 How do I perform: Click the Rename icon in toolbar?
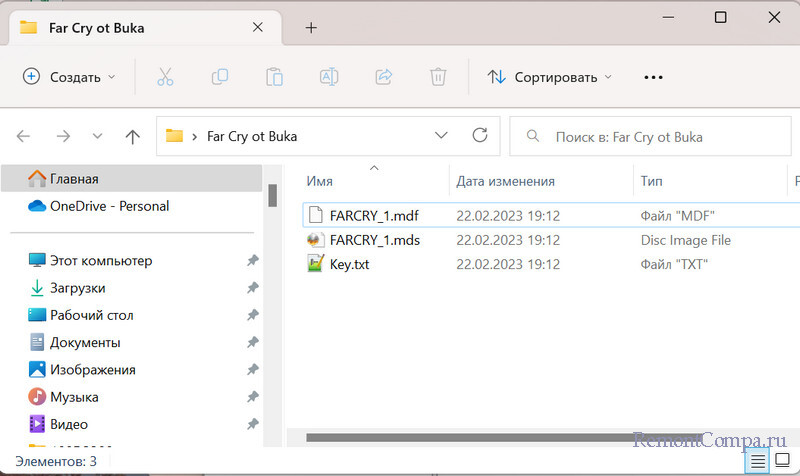tap(329, 77)
